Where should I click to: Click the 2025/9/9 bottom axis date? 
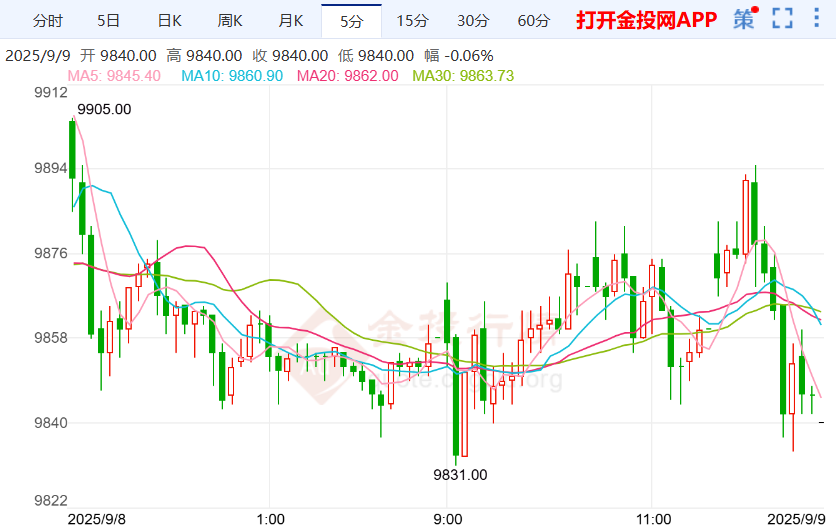tap(796, 519)
